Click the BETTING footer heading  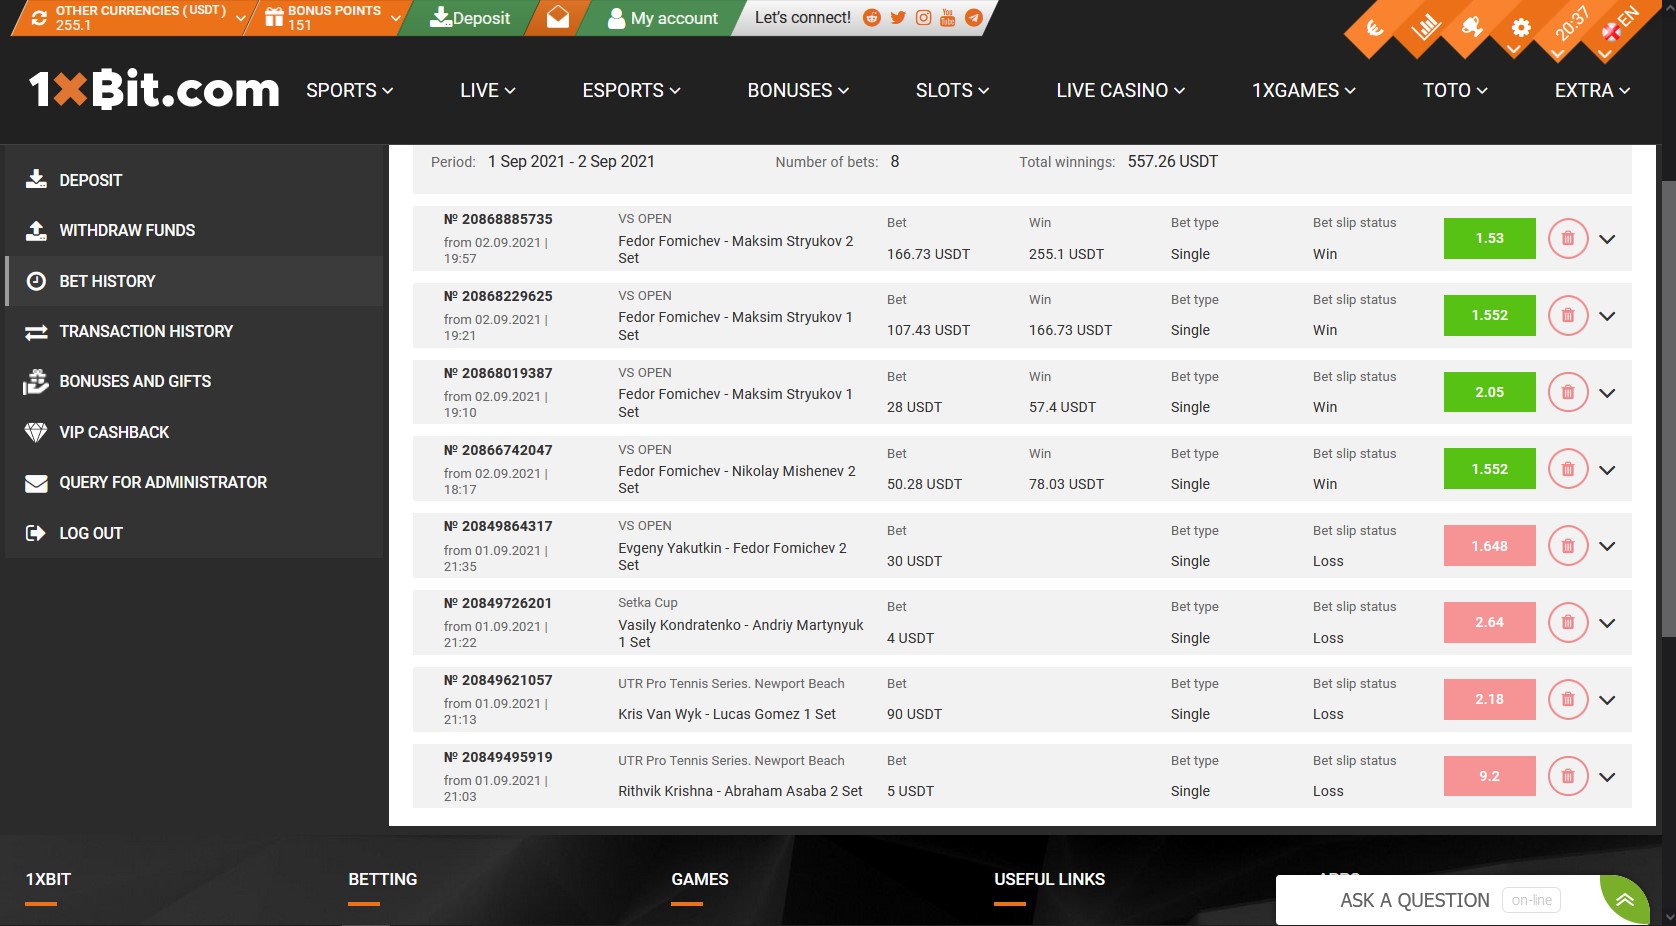[383, 879]
